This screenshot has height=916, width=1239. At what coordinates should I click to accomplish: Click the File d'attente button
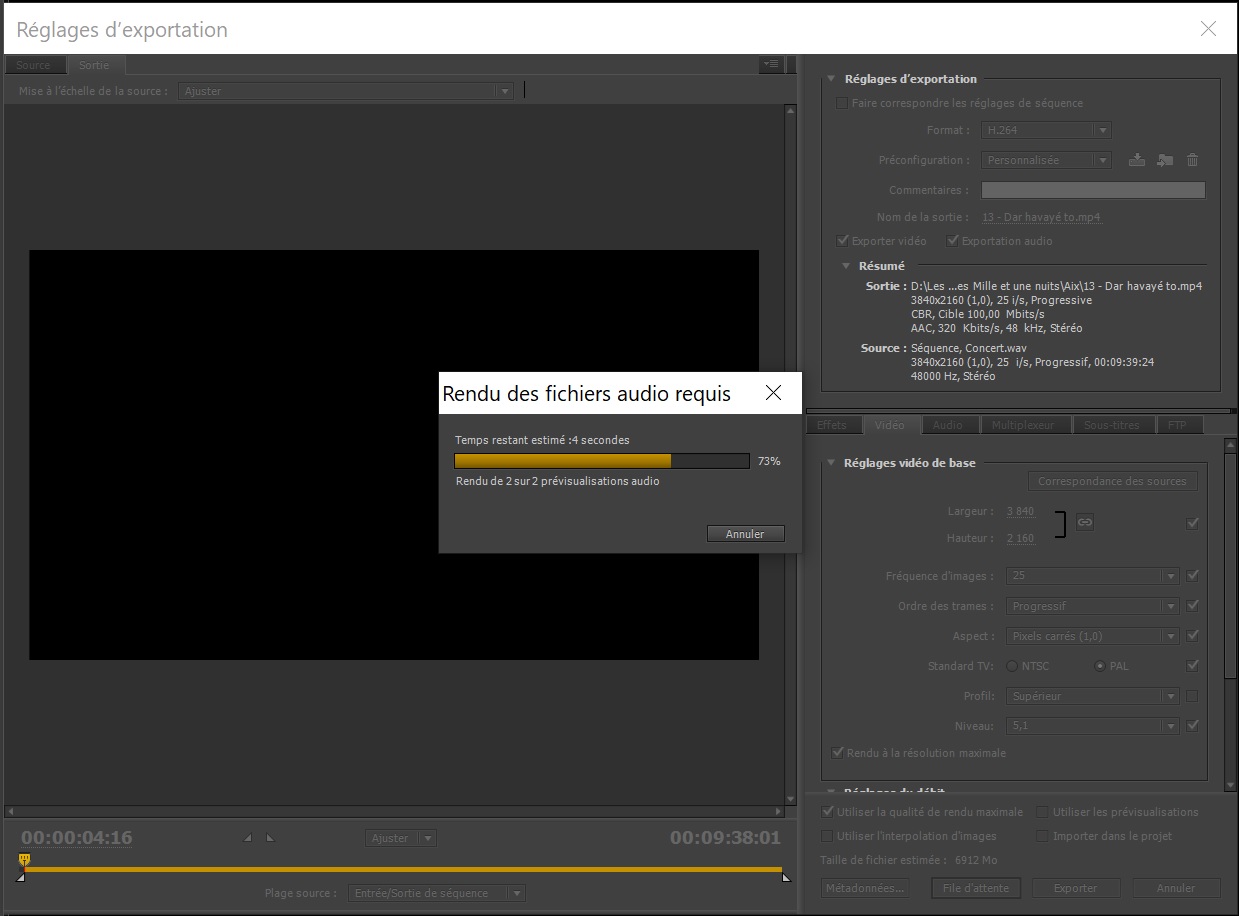coord(976,888)
